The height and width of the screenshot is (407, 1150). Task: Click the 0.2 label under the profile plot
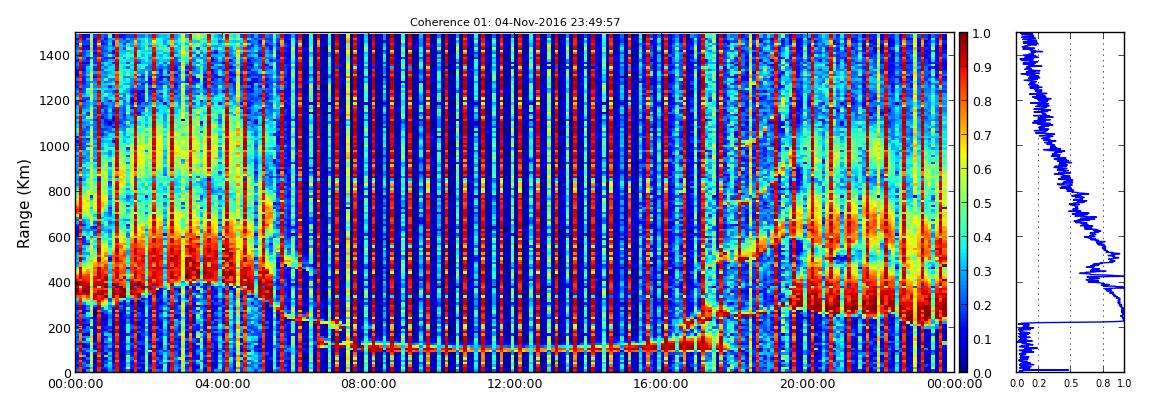click(x=1039, y=384)
